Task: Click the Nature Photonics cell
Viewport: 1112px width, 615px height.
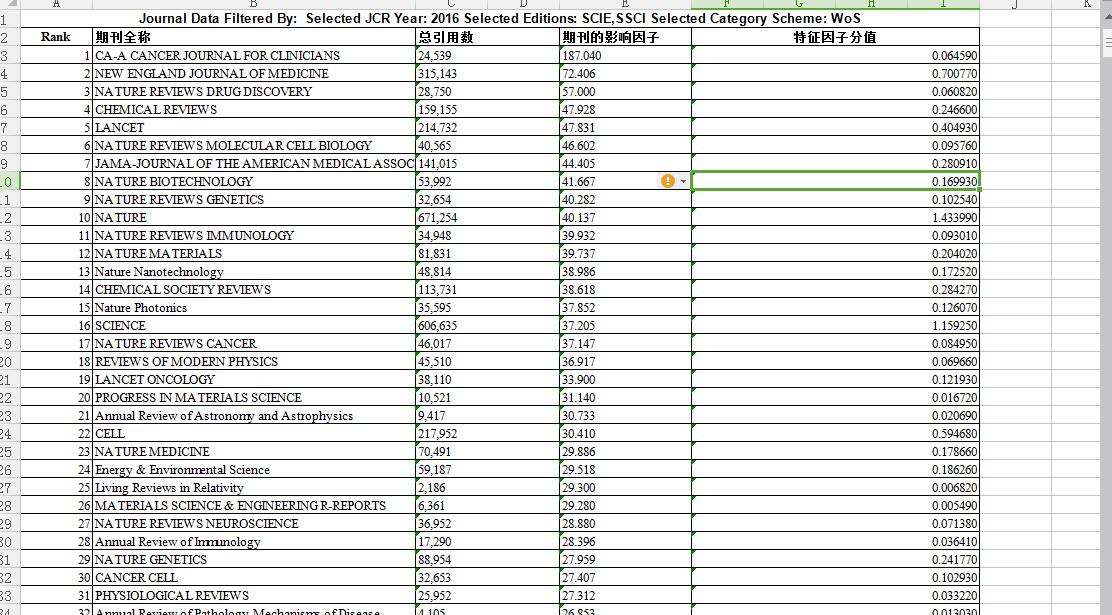Action: [x=254, y=308]
